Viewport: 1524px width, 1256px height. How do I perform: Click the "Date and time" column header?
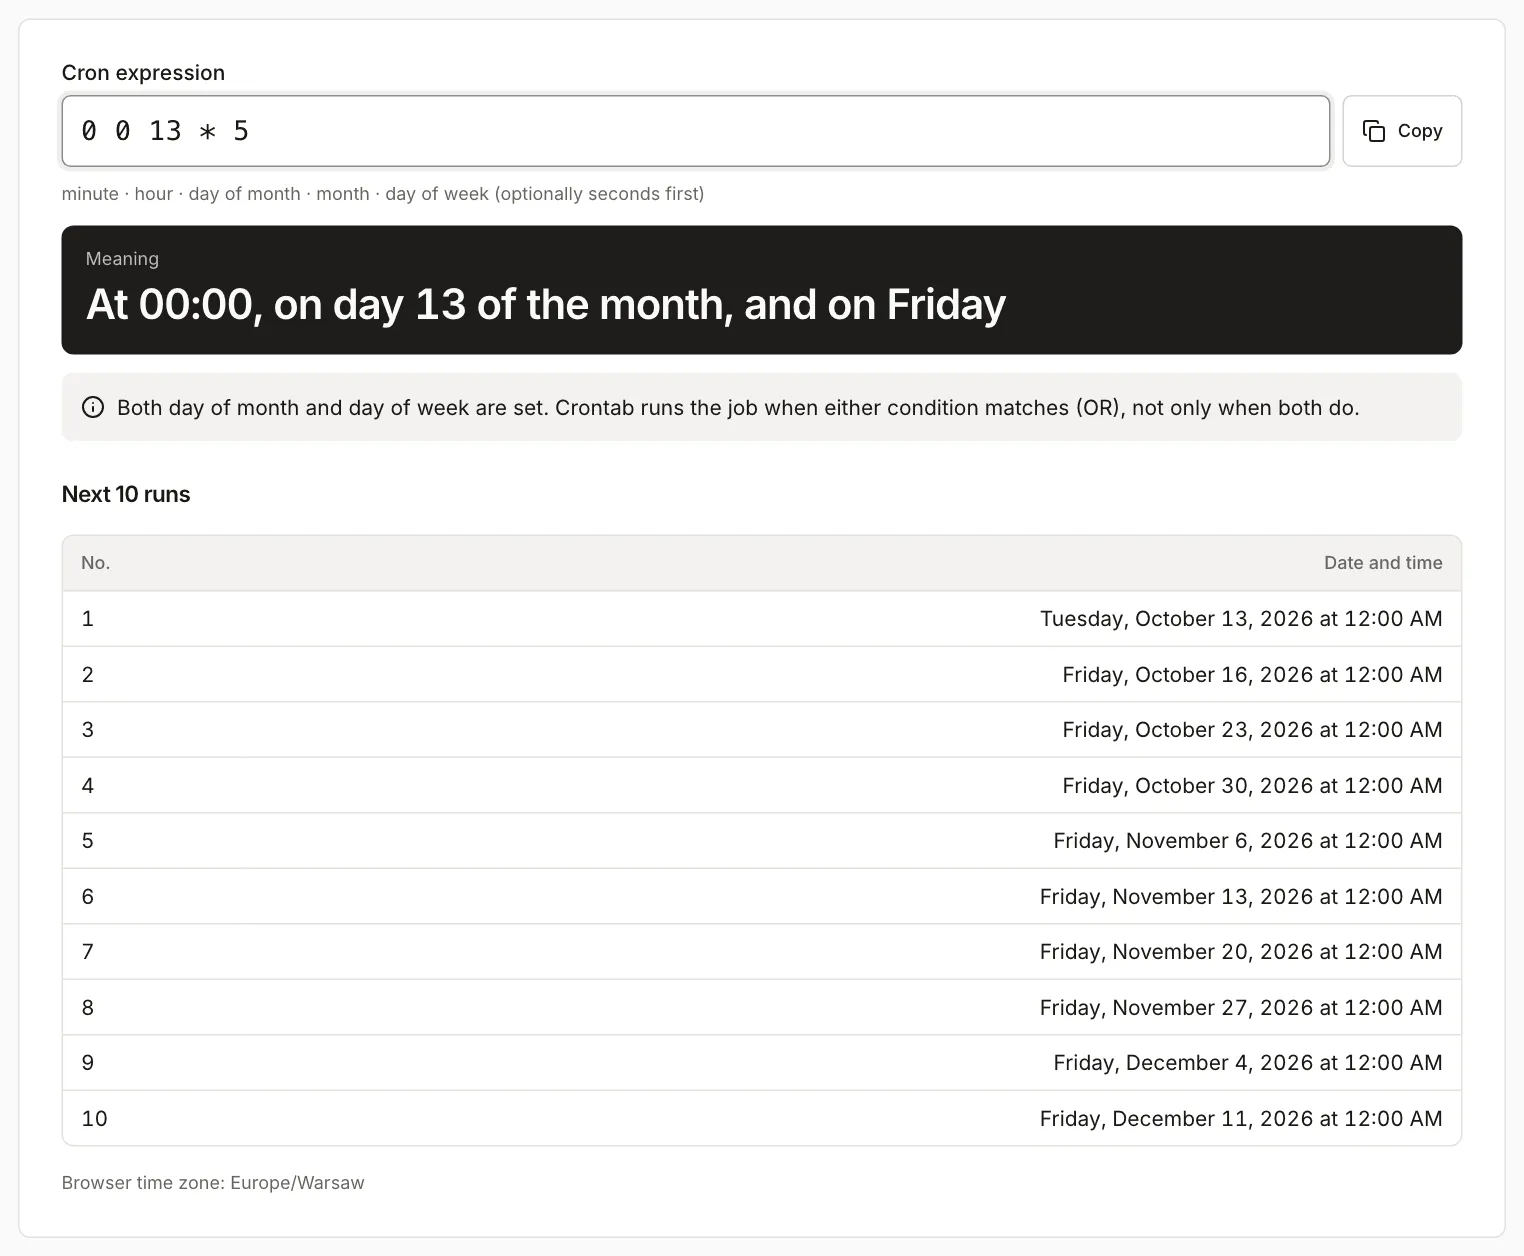coord(1383,563)
